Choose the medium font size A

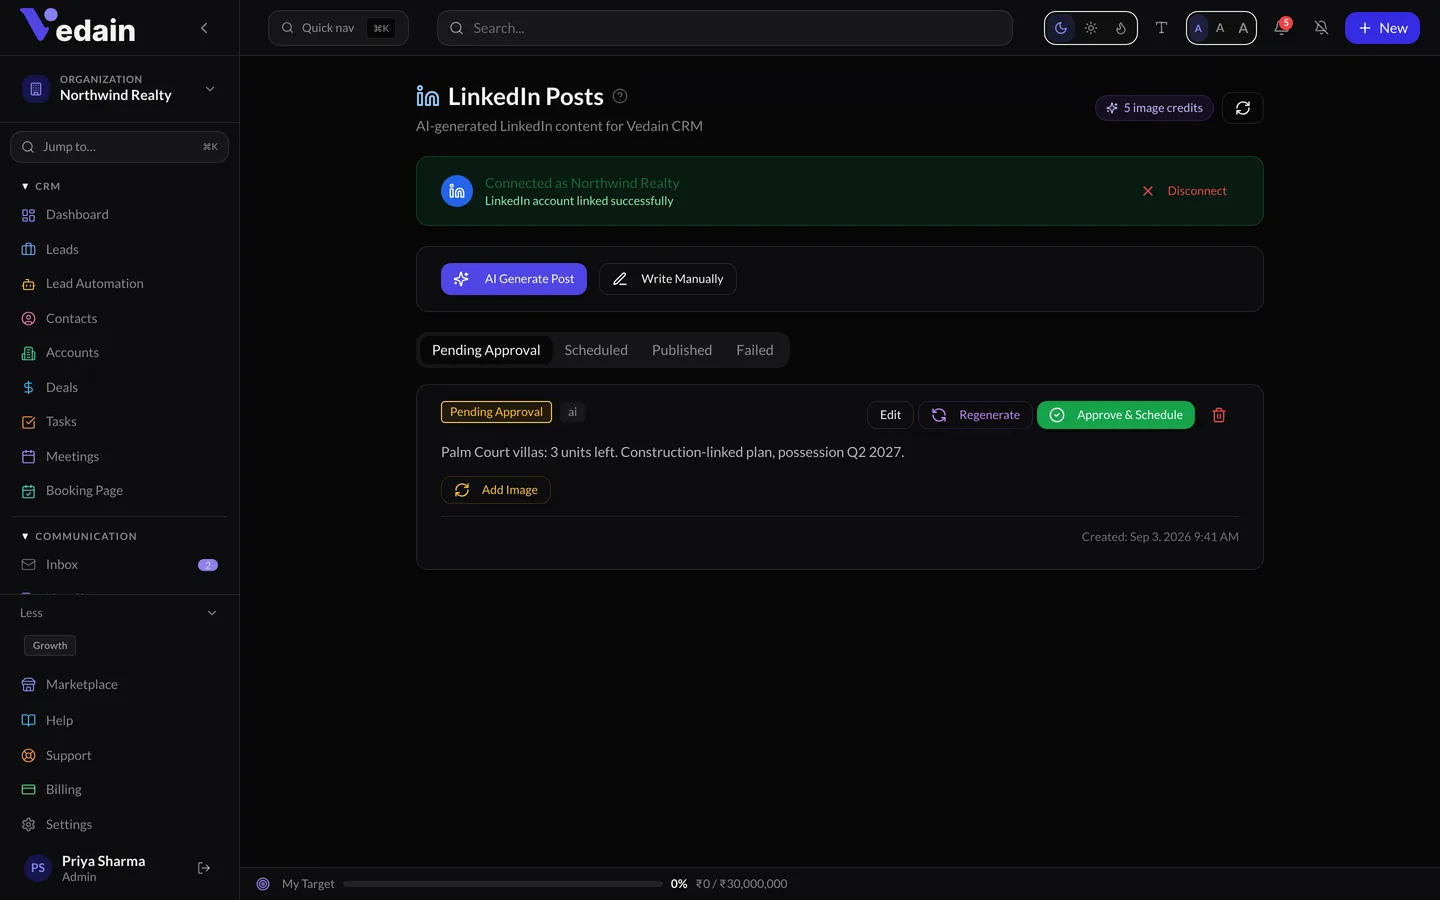(1220, 28)
